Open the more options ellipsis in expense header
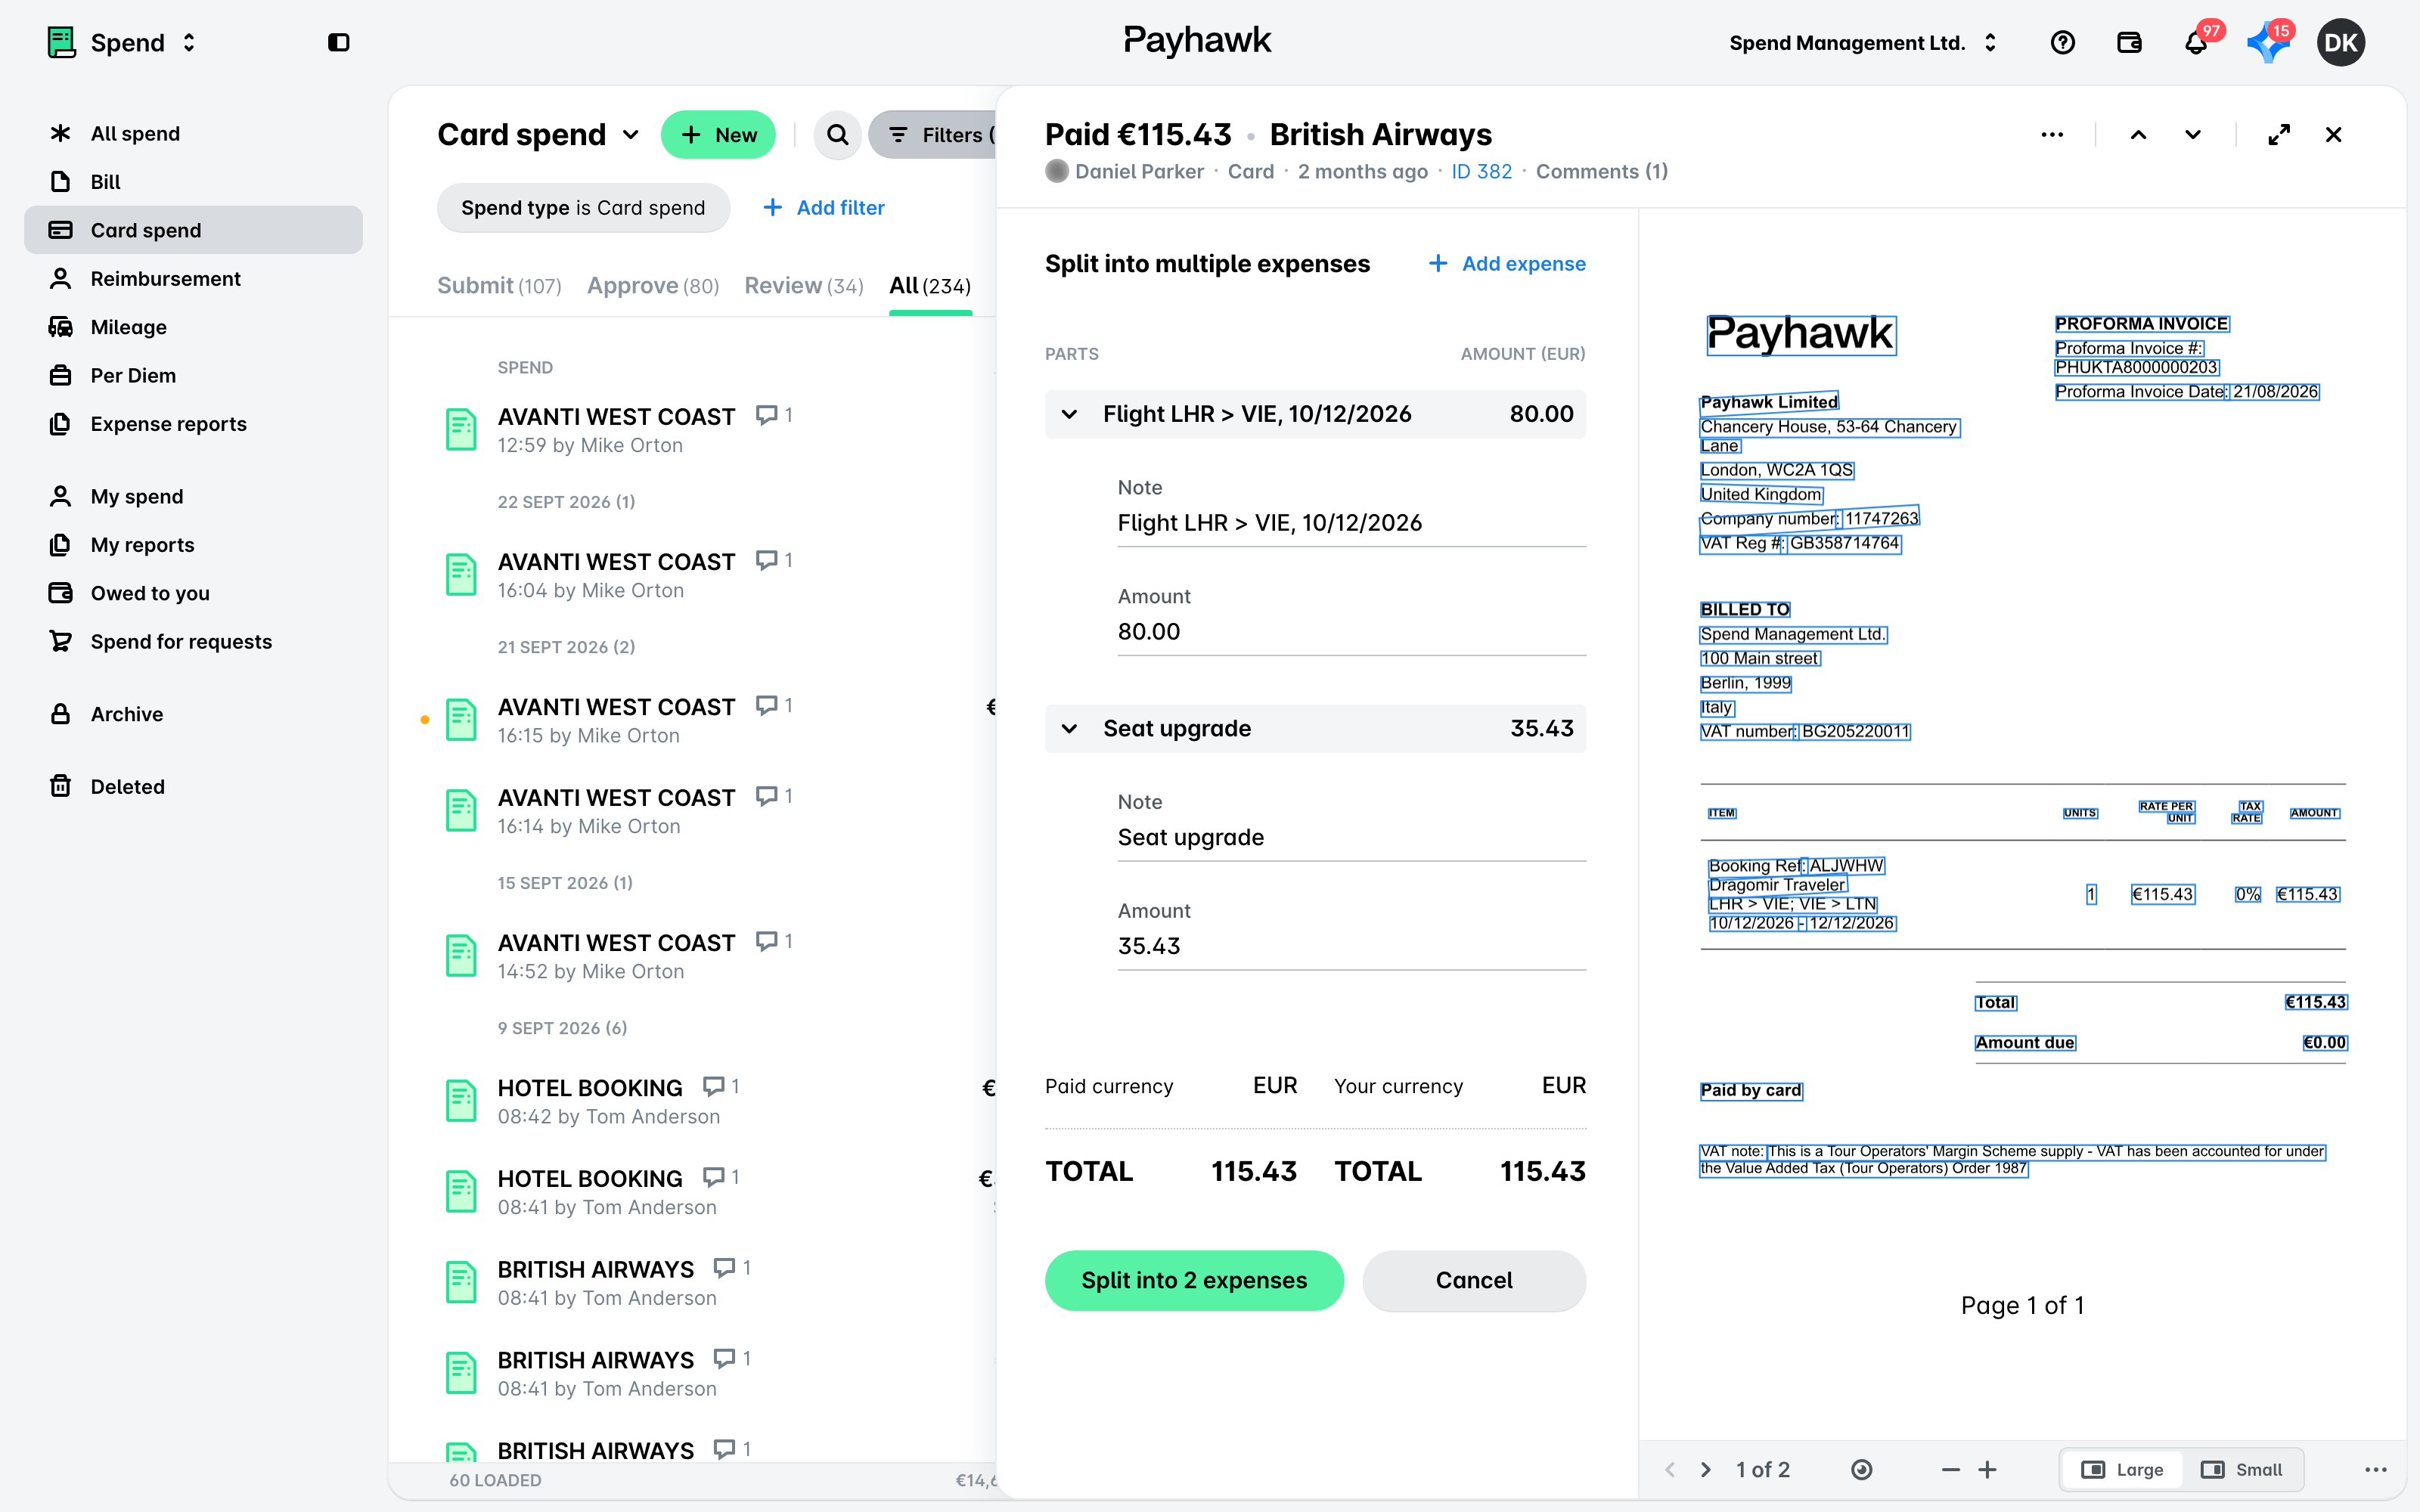 pos(2052,135)
